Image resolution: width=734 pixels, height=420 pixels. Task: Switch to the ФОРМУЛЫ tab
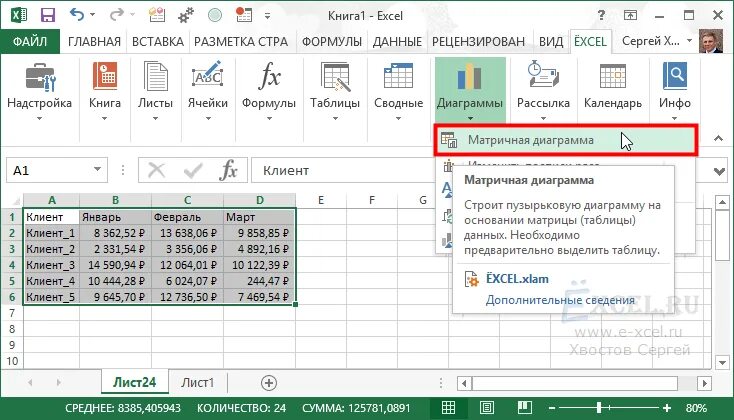click(332, 42)
